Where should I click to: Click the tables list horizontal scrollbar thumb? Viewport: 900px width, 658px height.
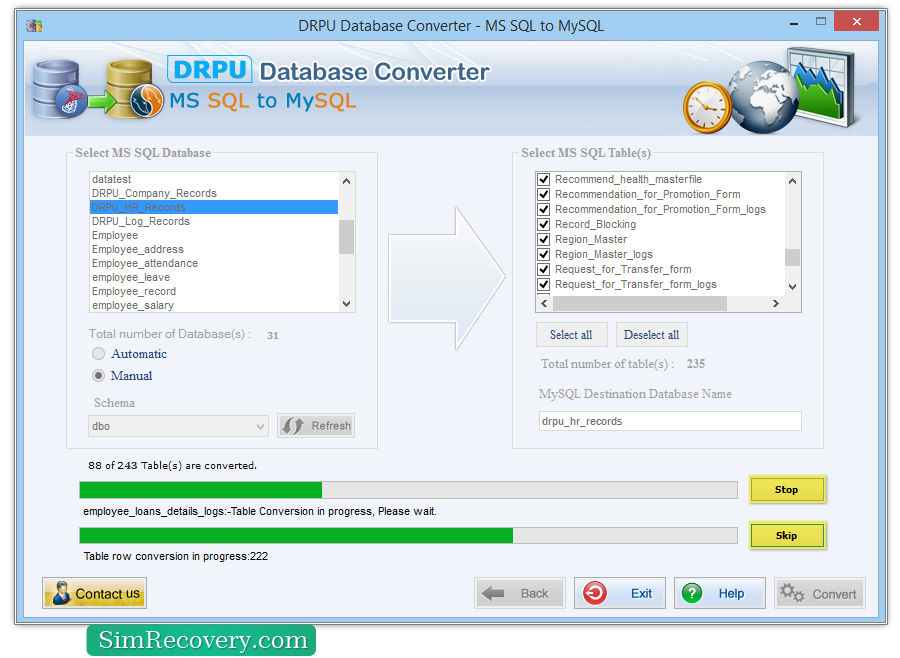coord(640,303)
